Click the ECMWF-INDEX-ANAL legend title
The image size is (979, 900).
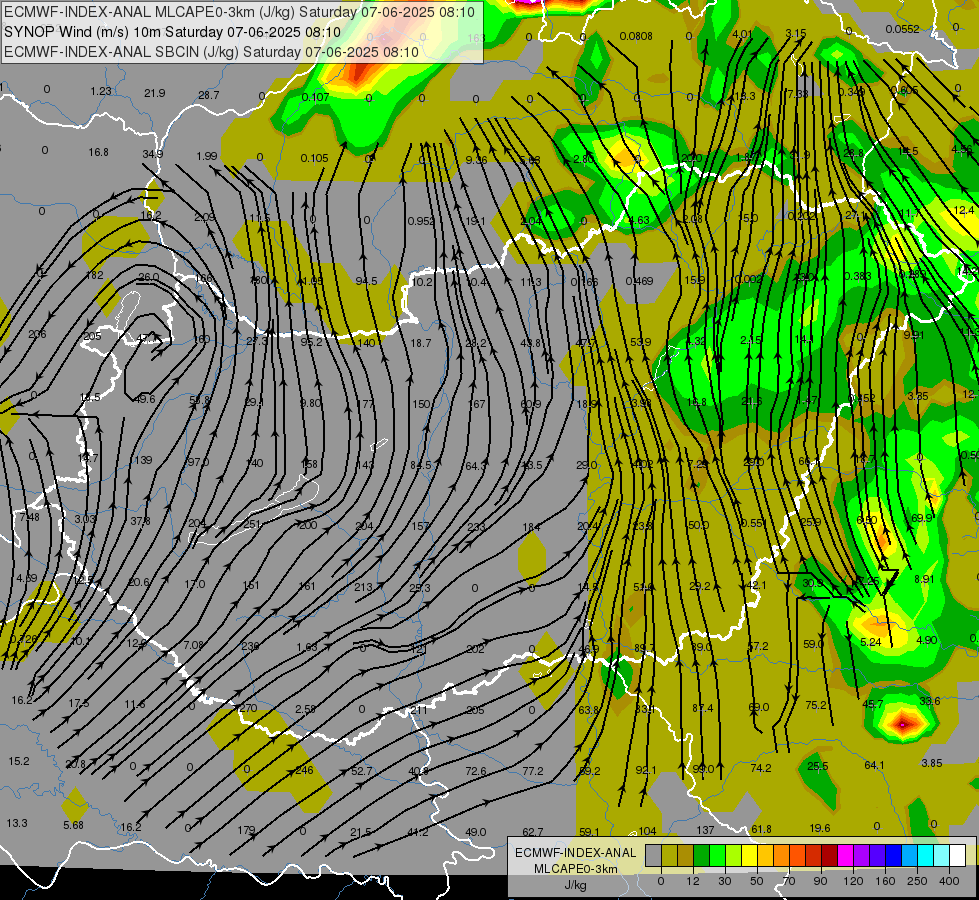[x=576, y=853]
